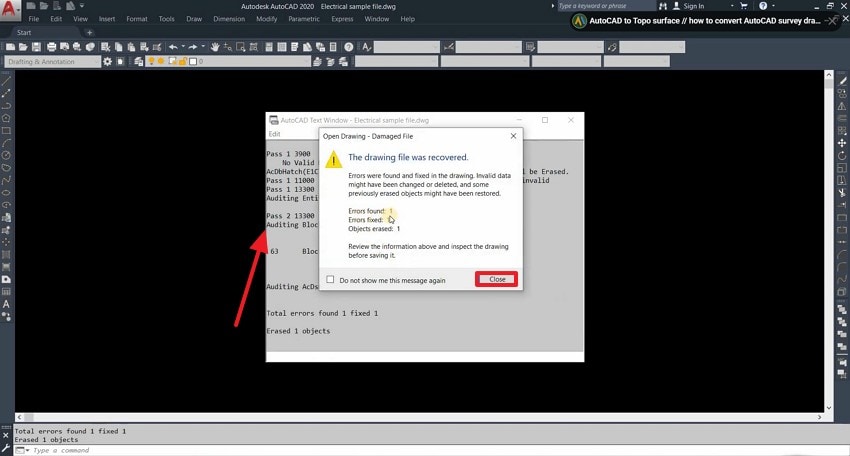Select the Arc draw tool

click(x=6, y=143)
